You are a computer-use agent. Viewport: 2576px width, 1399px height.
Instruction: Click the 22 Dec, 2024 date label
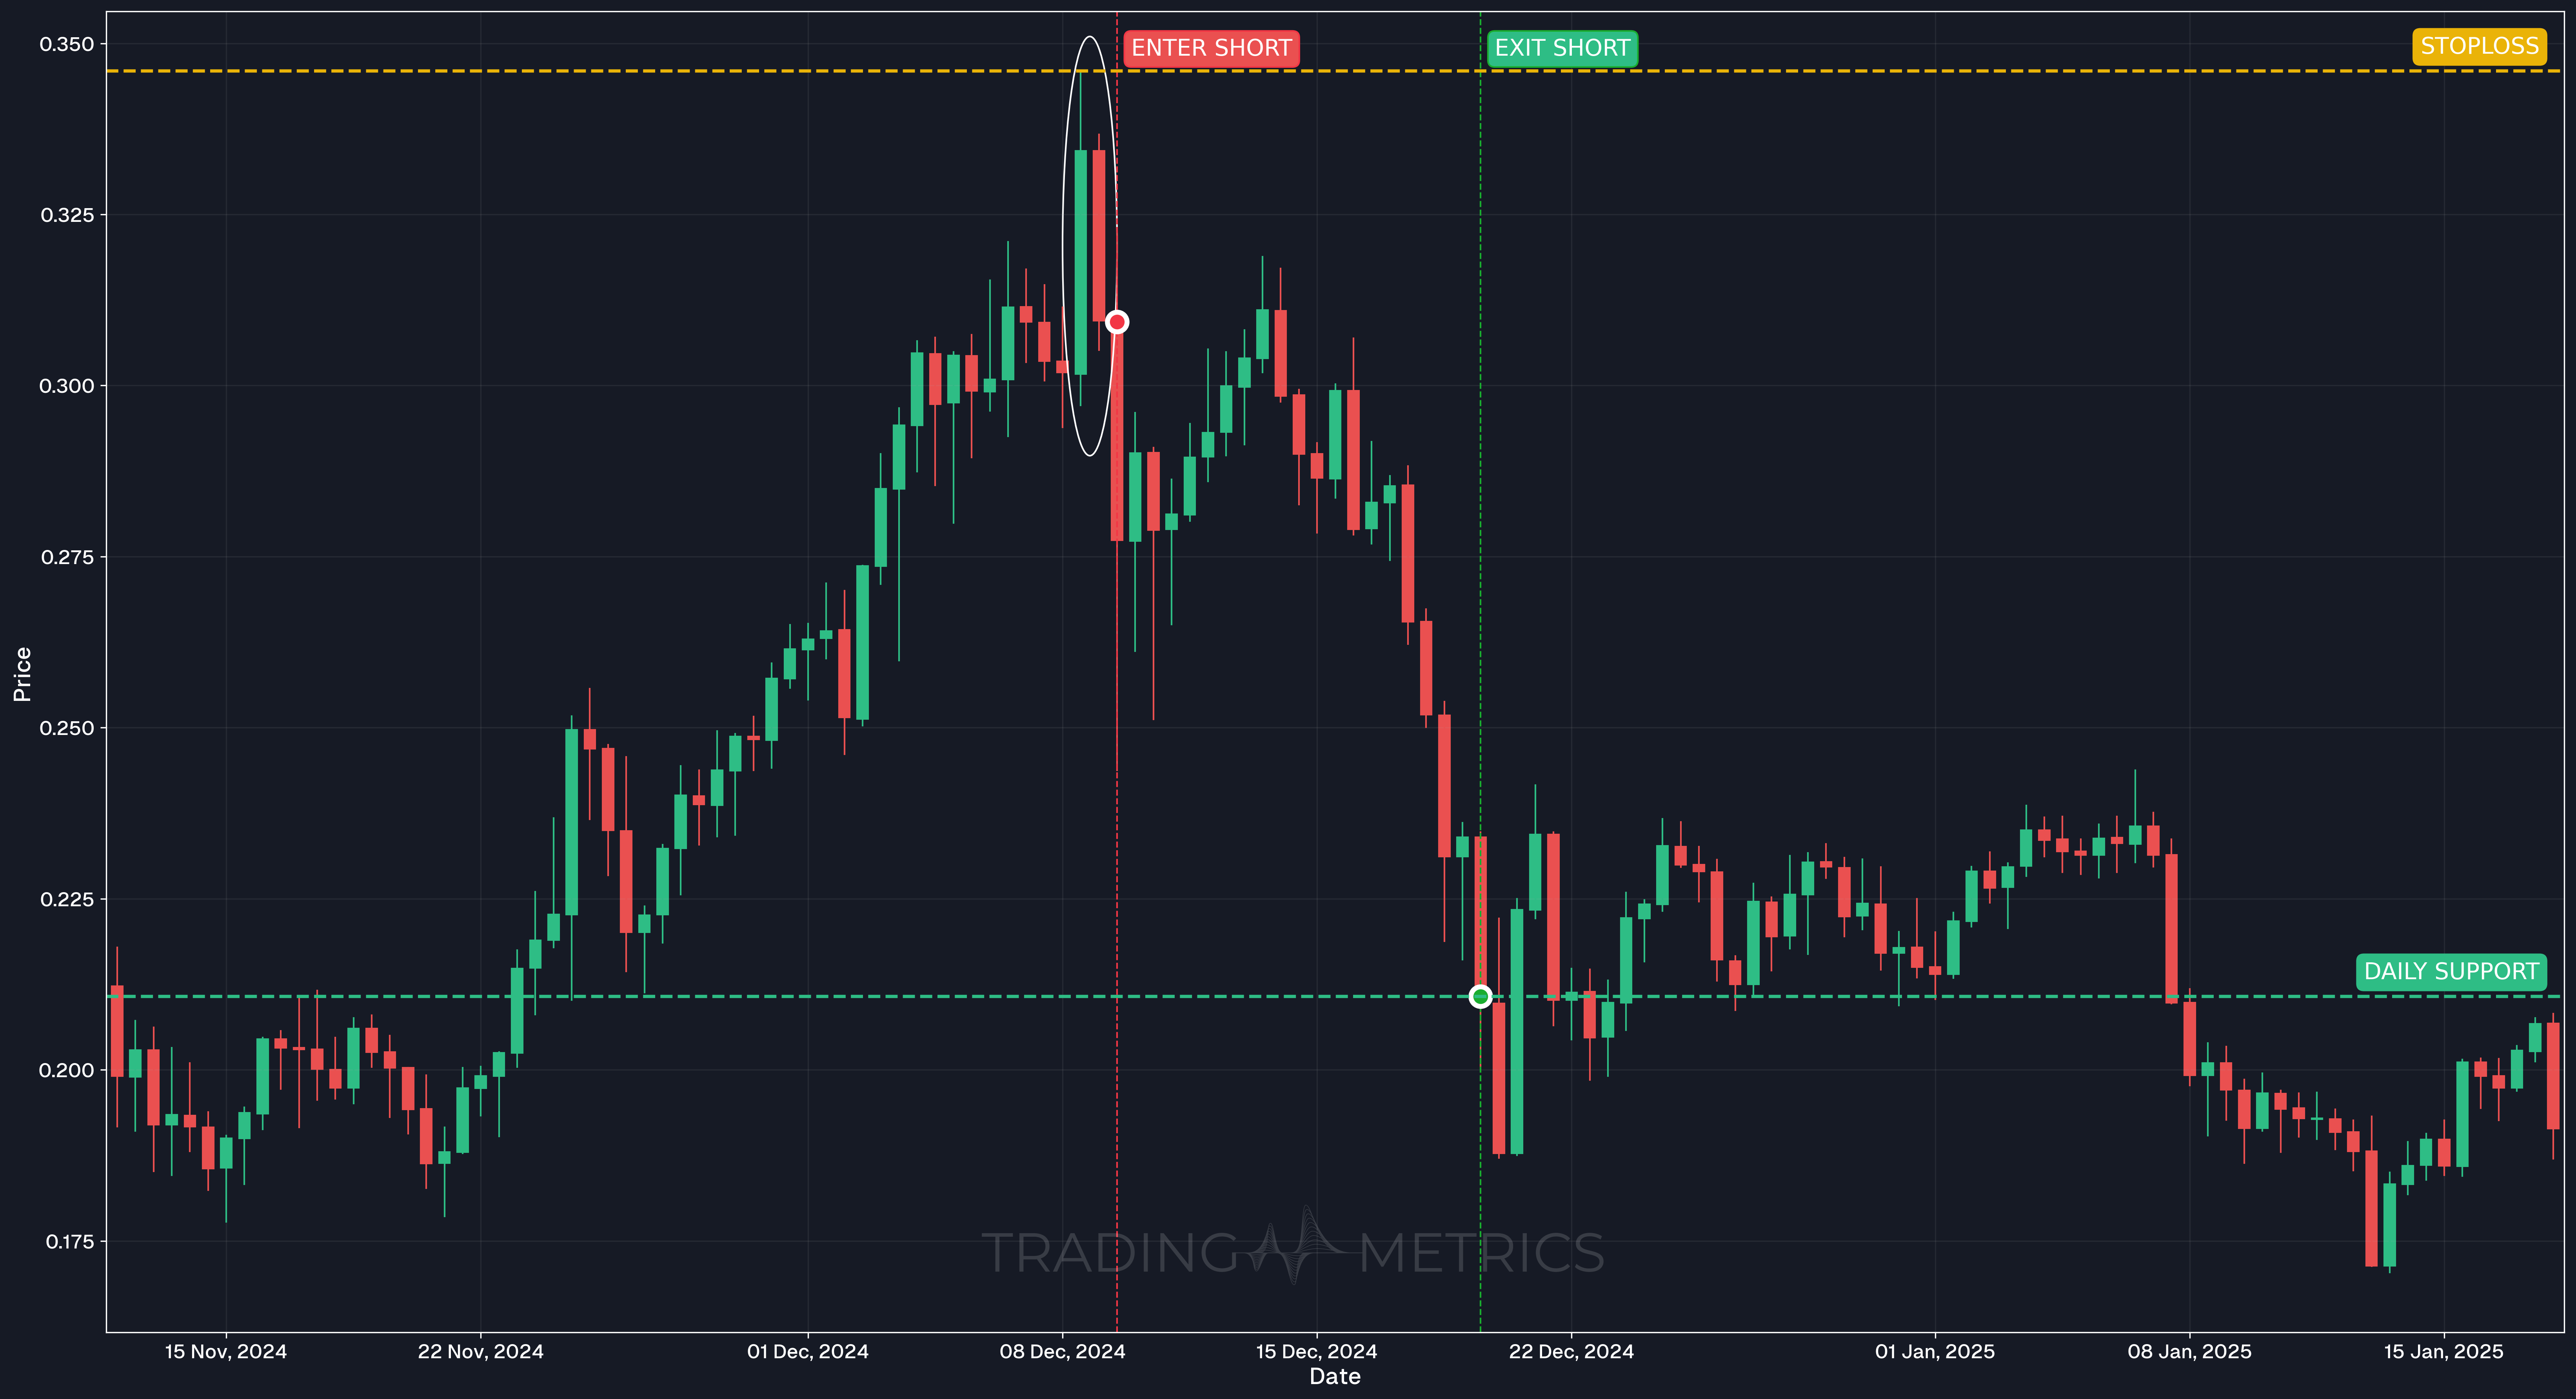tap(1571, 1351)
